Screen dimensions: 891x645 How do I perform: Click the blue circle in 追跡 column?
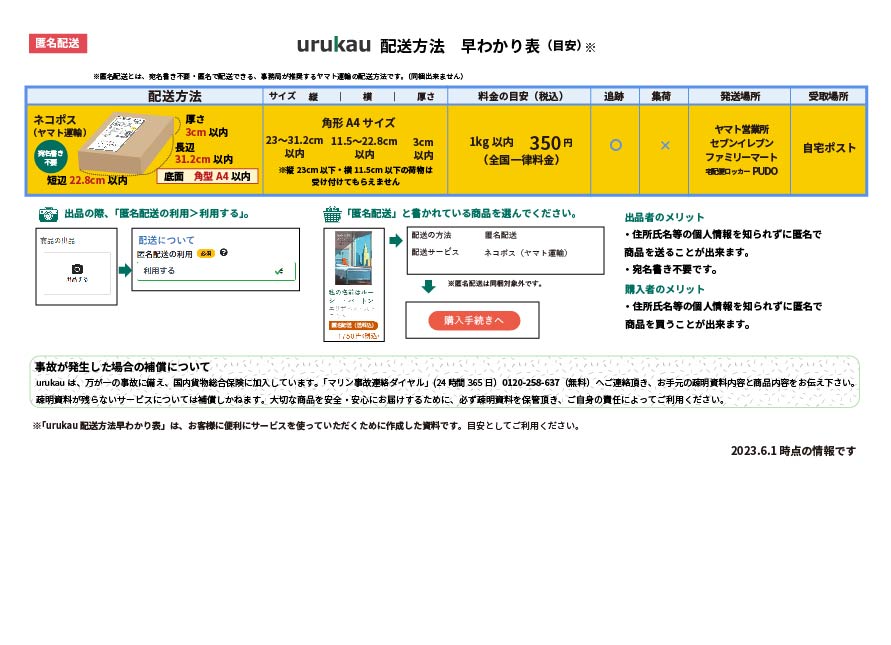pos(615,145)
